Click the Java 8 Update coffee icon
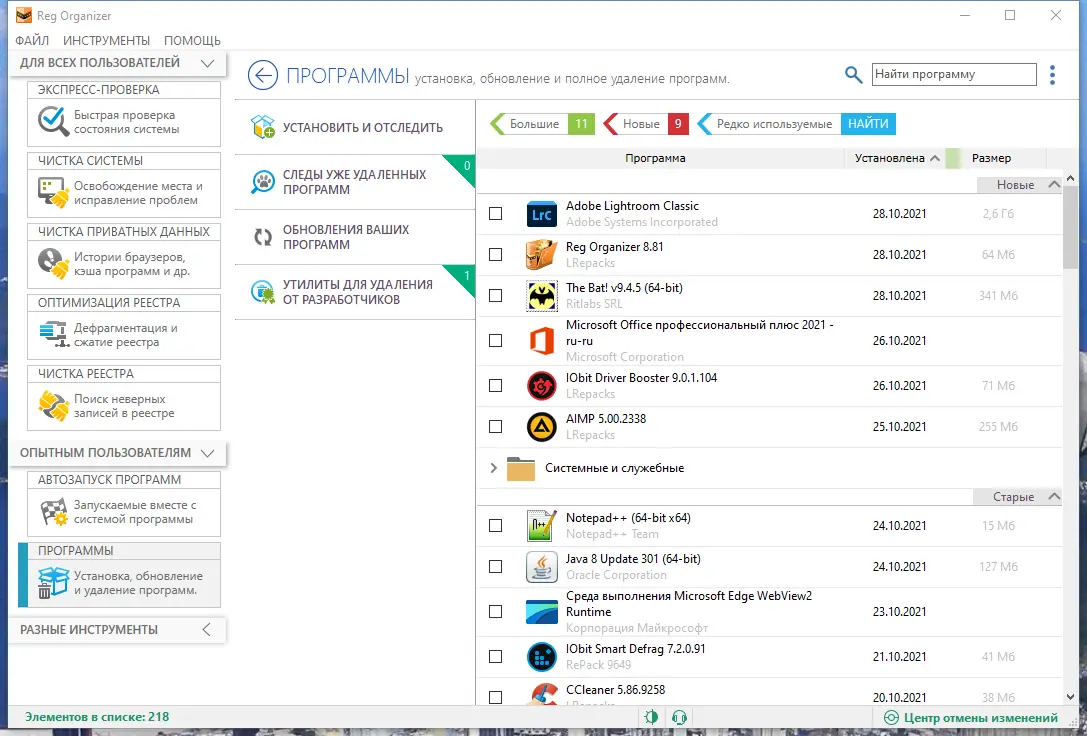The height and width of the screenshot is (736, 1087). (x=541, y=567)
